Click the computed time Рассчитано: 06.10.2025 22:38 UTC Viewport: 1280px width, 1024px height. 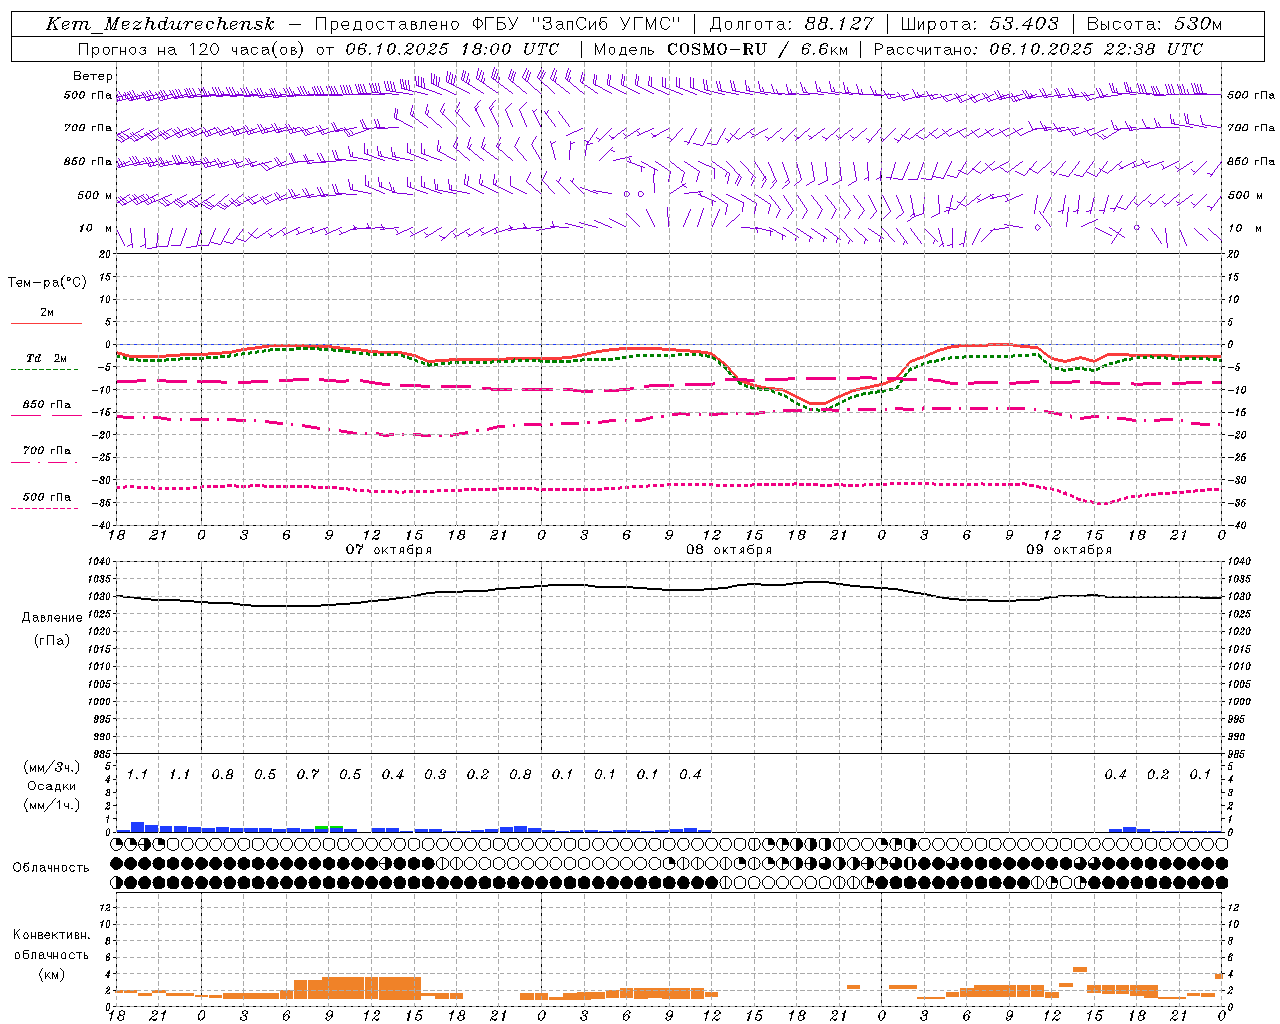point(1038,49)
